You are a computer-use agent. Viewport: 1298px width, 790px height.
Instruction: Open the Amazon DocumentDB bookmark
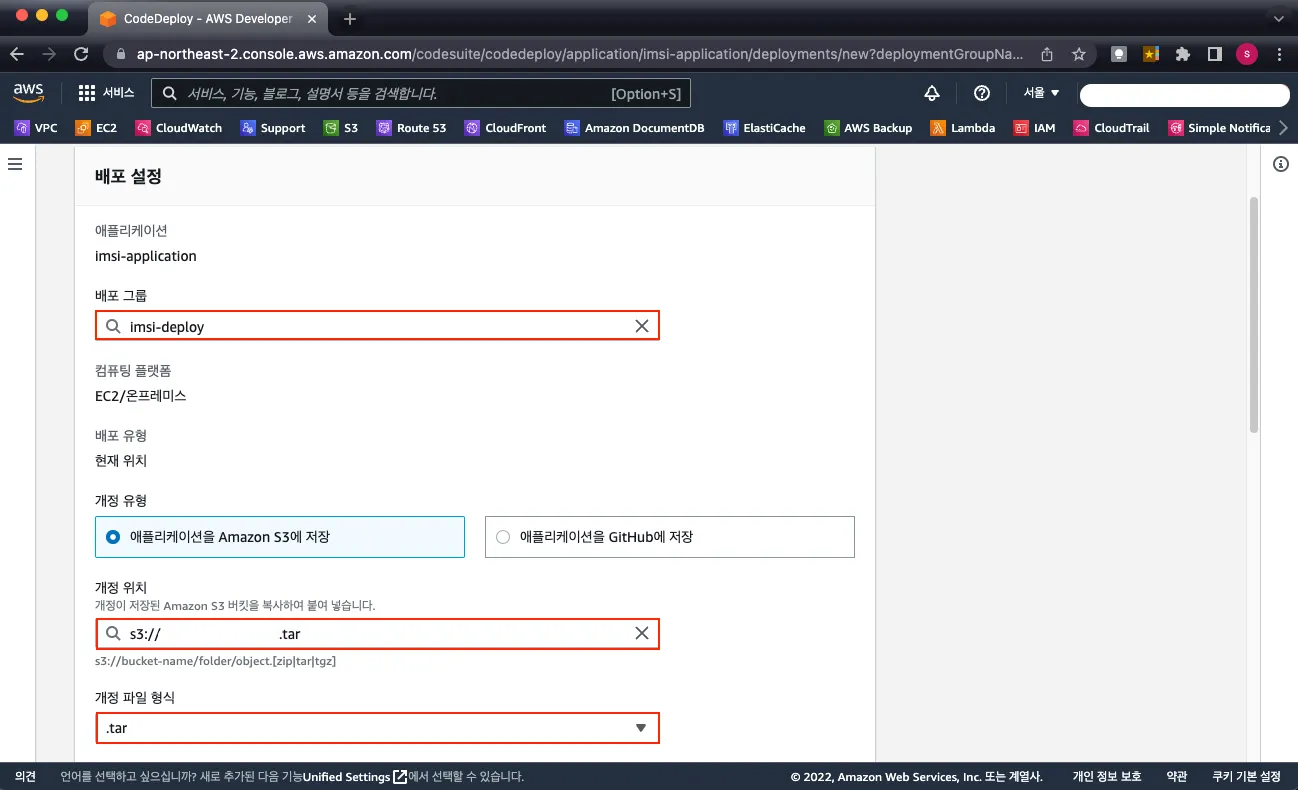click(x=634, y=128)
